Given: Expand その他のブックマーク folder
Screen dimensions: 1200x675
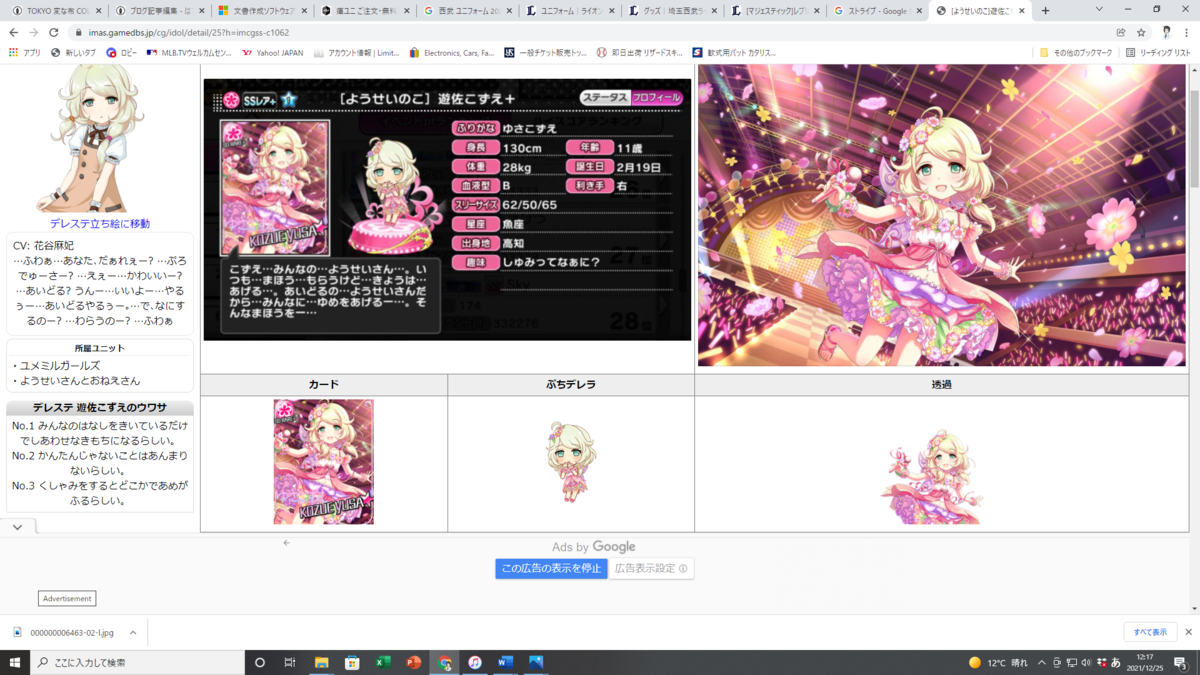Looking at the screenshot, I should [x=1075, y=52].
